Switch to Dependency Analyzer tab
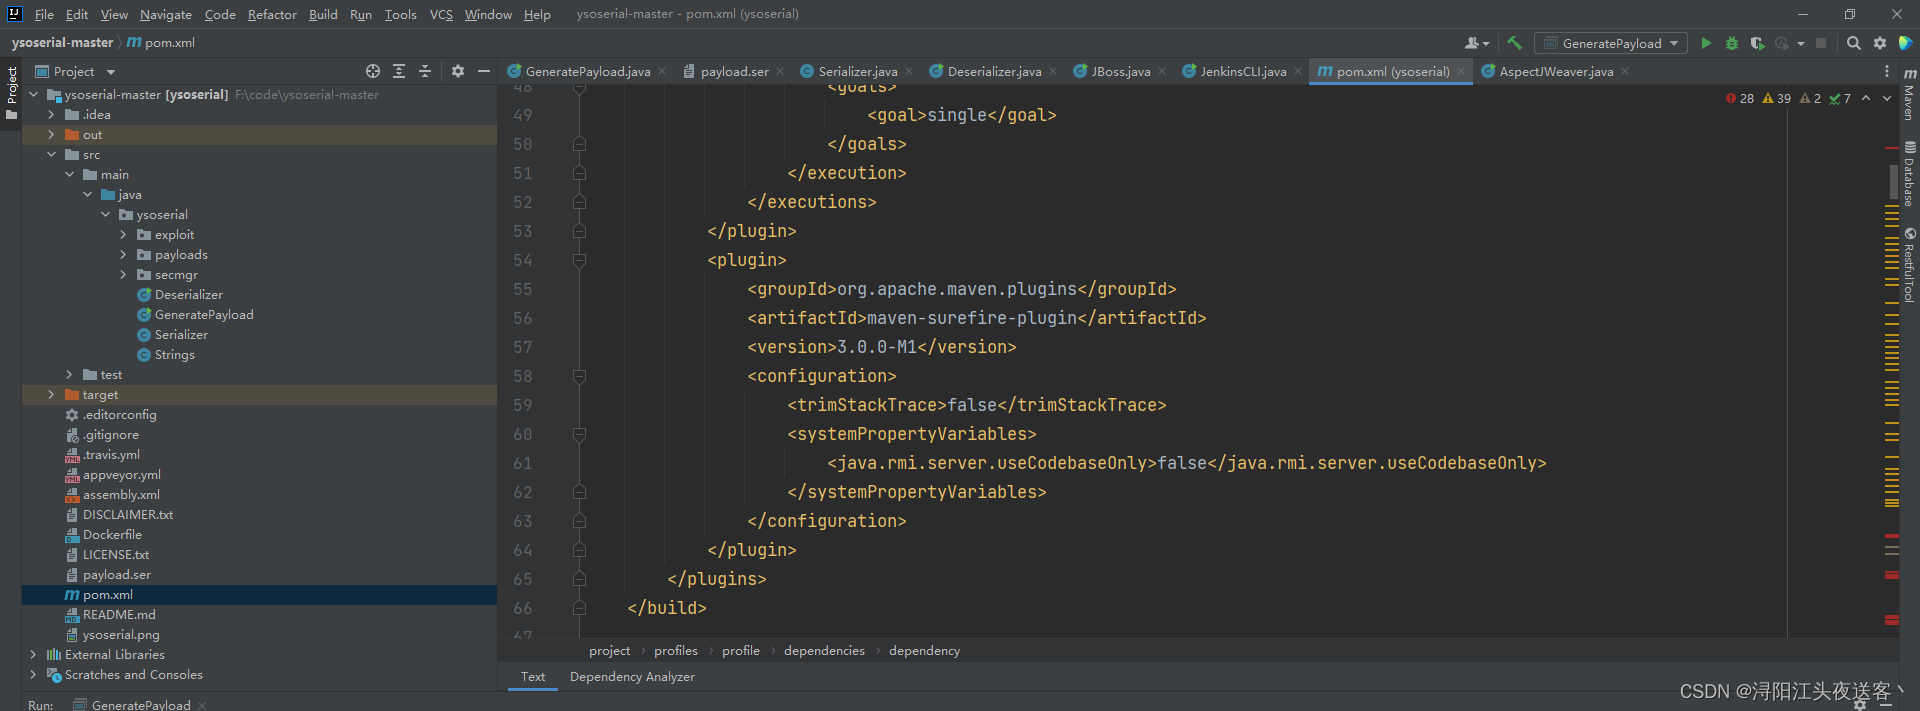 (x=632, y=677)
